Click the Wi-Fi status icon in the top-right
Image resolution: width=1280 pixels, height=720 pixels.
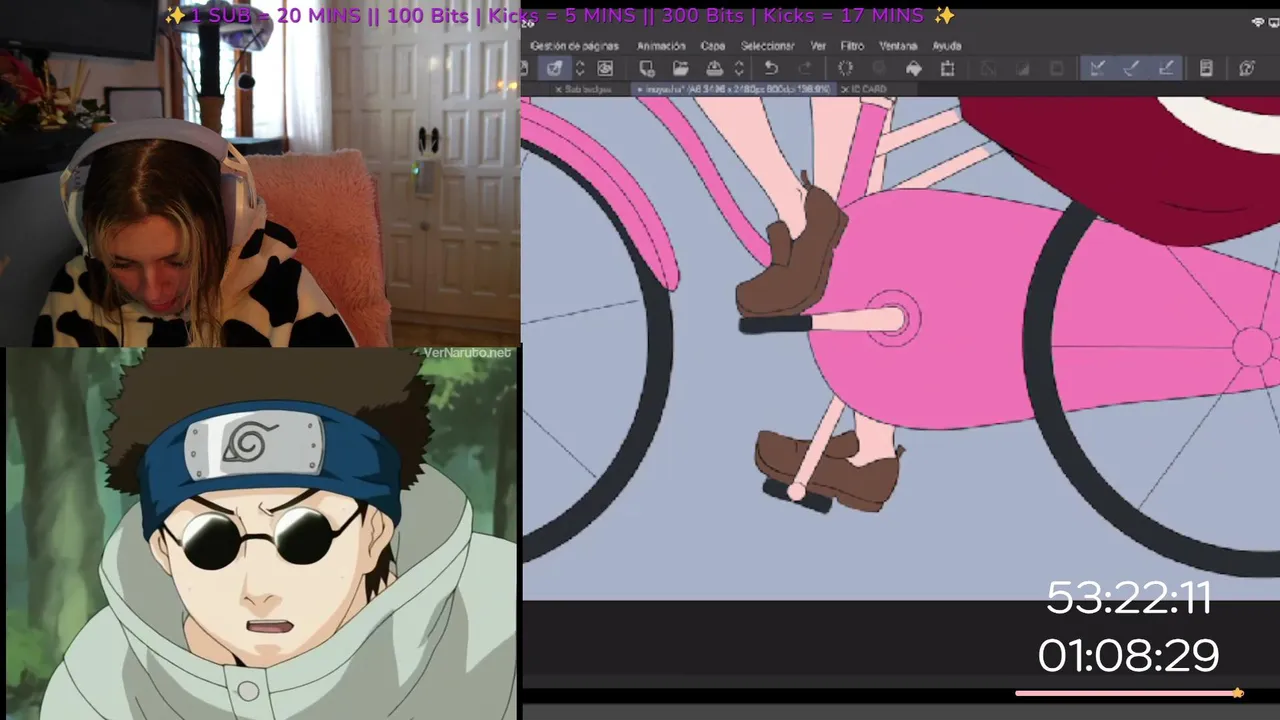click(x=1258, y=22)
